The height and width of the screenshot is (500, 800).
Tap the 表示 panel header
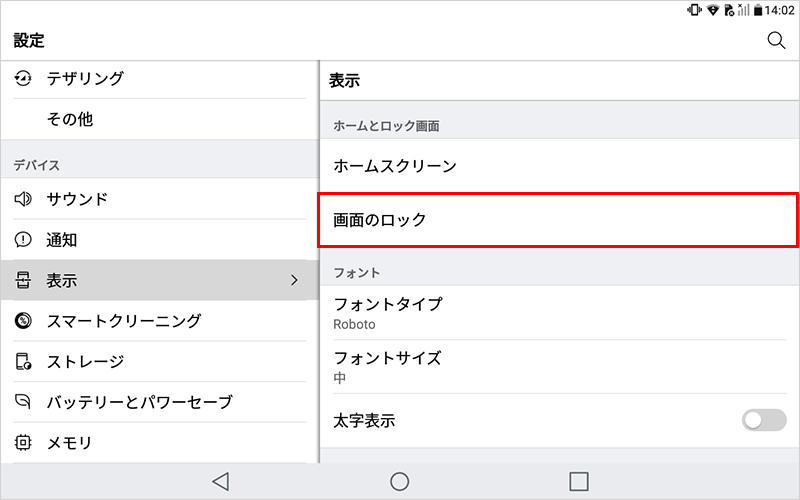click(344, 80)
